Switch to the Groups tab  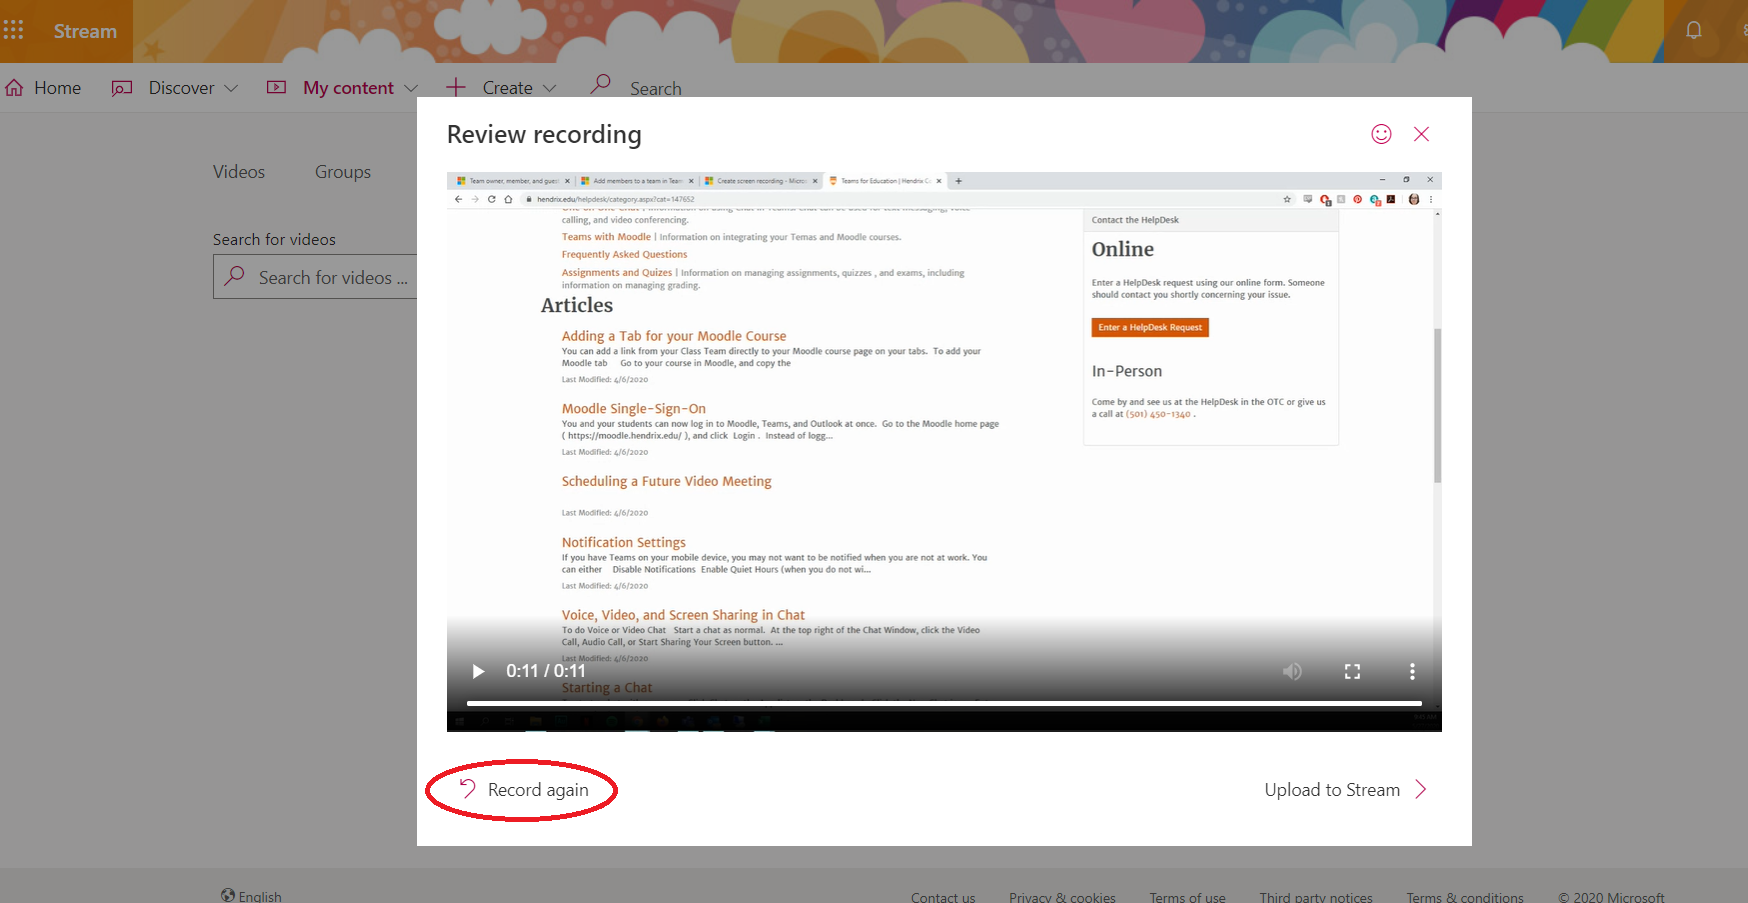343,172
